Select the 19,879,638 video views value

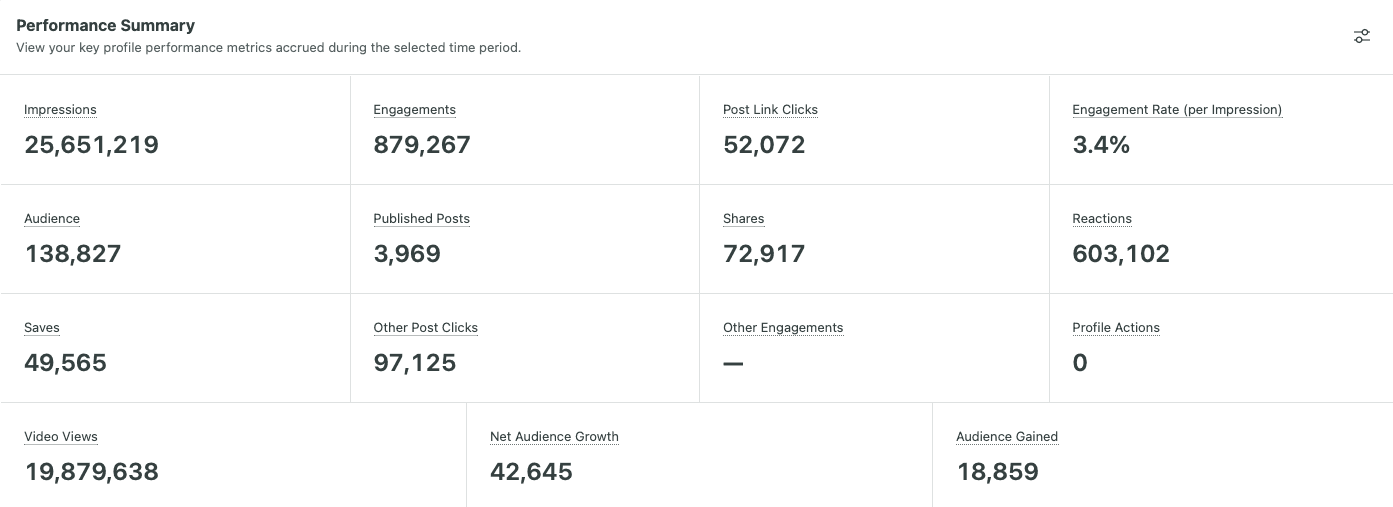point(91,472)
